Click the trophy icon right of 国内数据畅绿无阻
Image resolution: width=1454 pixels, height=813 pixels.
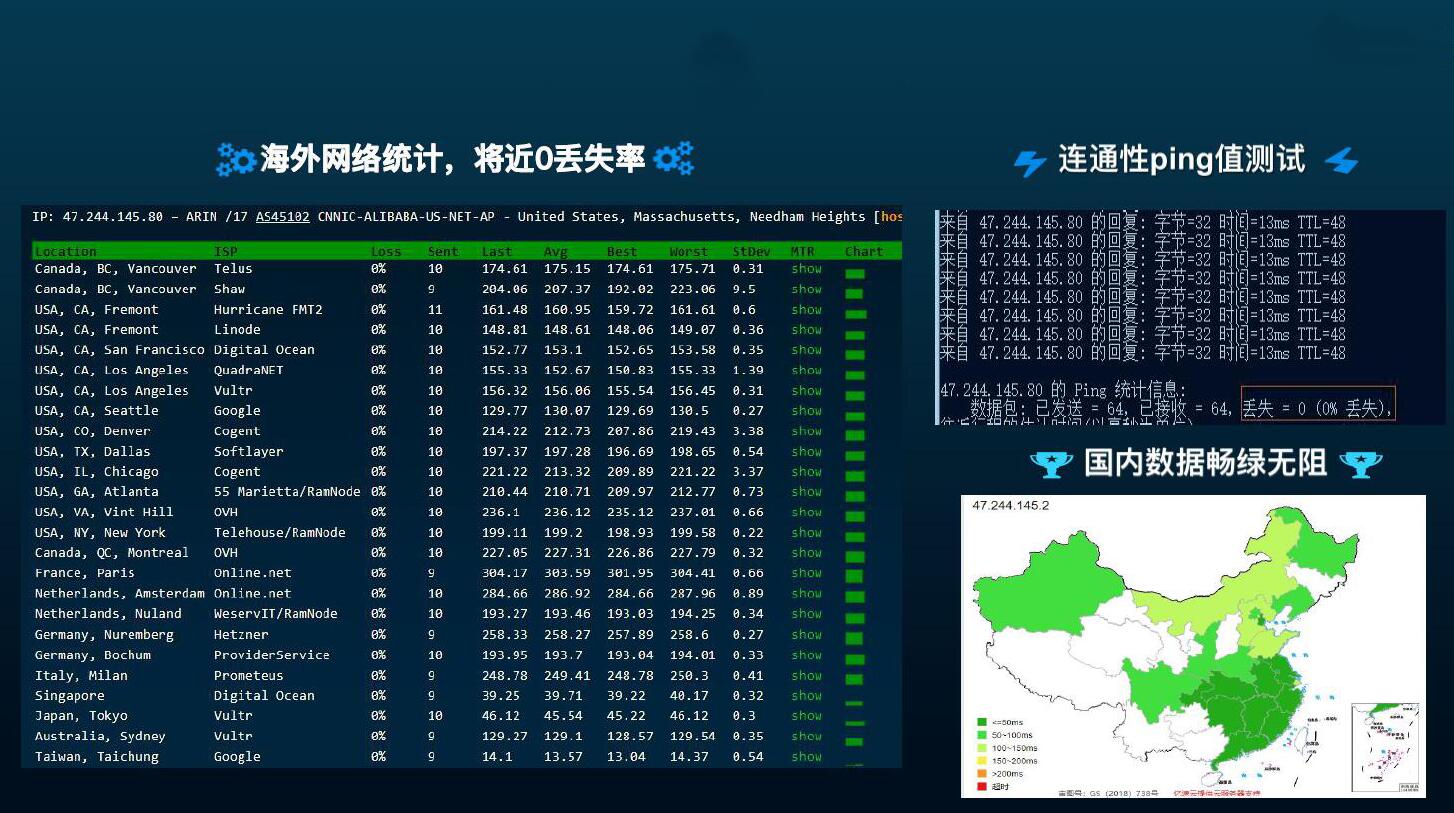(x=1361, y=463)
